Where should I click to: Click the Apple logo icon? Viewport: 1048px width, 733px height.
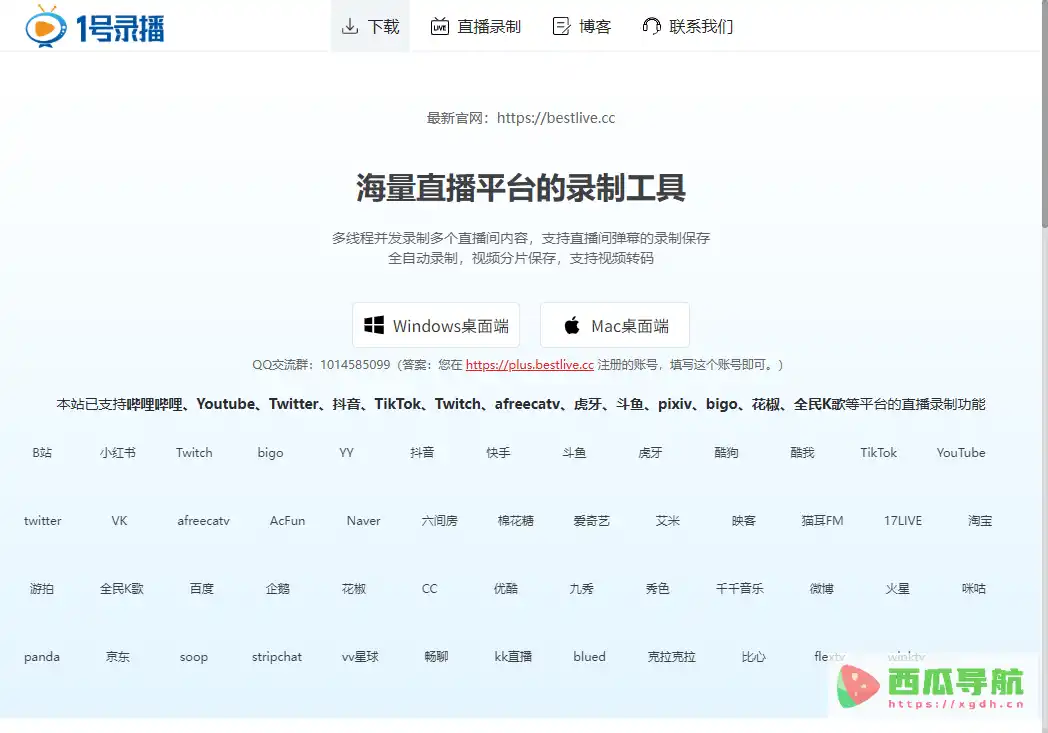571,325
